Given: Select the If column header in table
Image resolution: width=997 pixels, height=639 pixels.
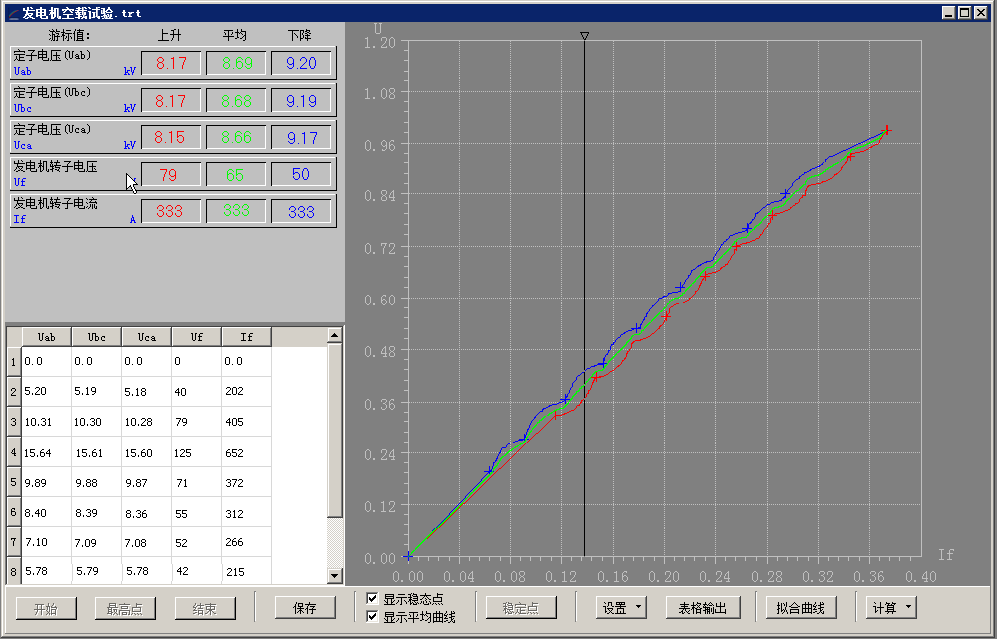Looking at the screenshot, I should (246, 337).
